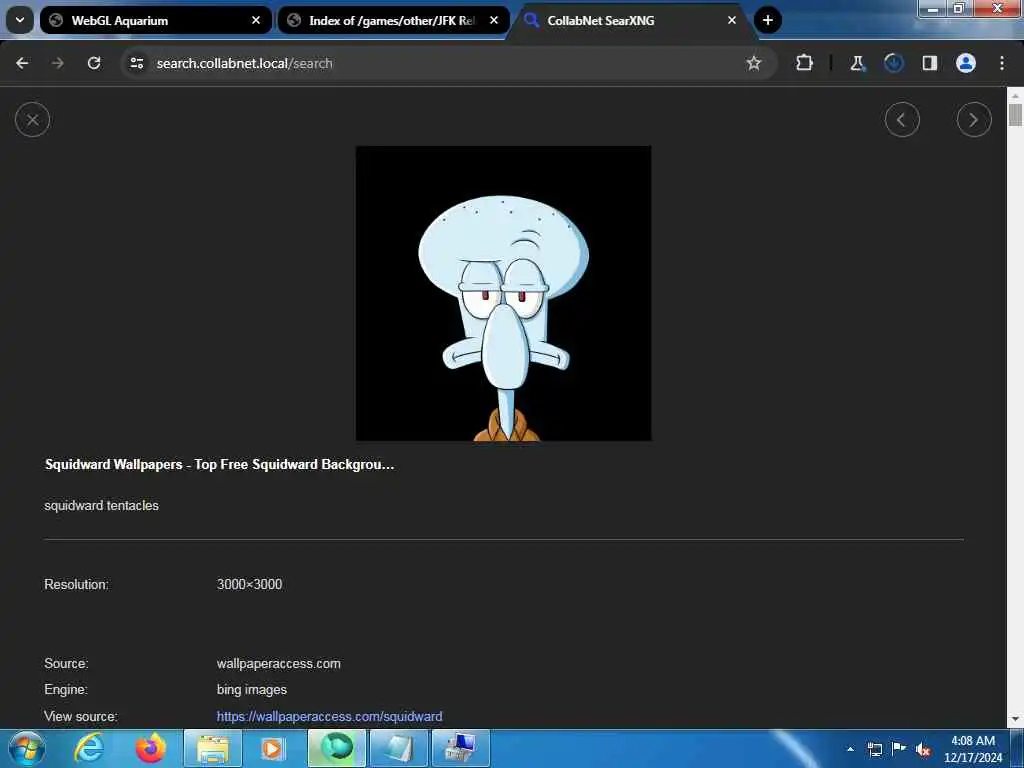Open the Extensions puzzle icon
Screen dimensions: 1024x768
coord(804,63)
